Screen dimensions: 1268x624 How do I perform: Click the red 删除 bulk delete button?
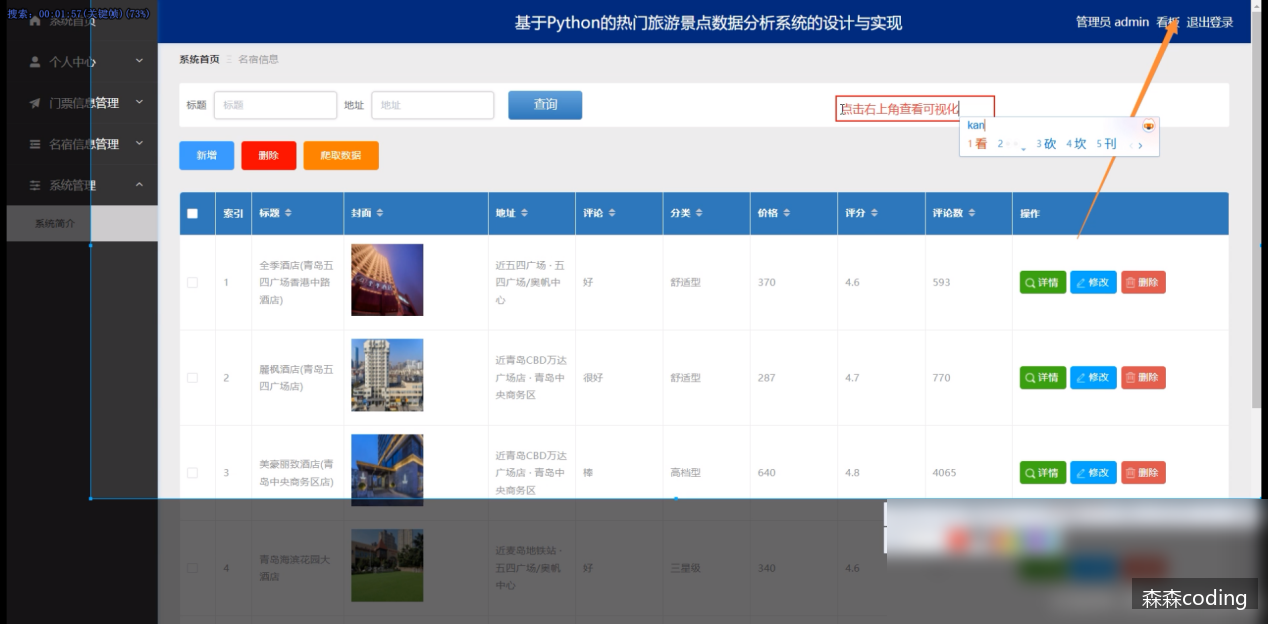(269, 155)
